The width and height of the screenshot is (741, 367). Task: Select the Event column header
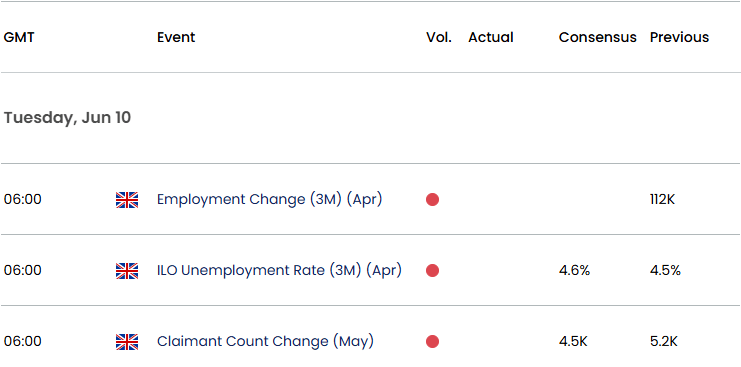click(176, 37)
